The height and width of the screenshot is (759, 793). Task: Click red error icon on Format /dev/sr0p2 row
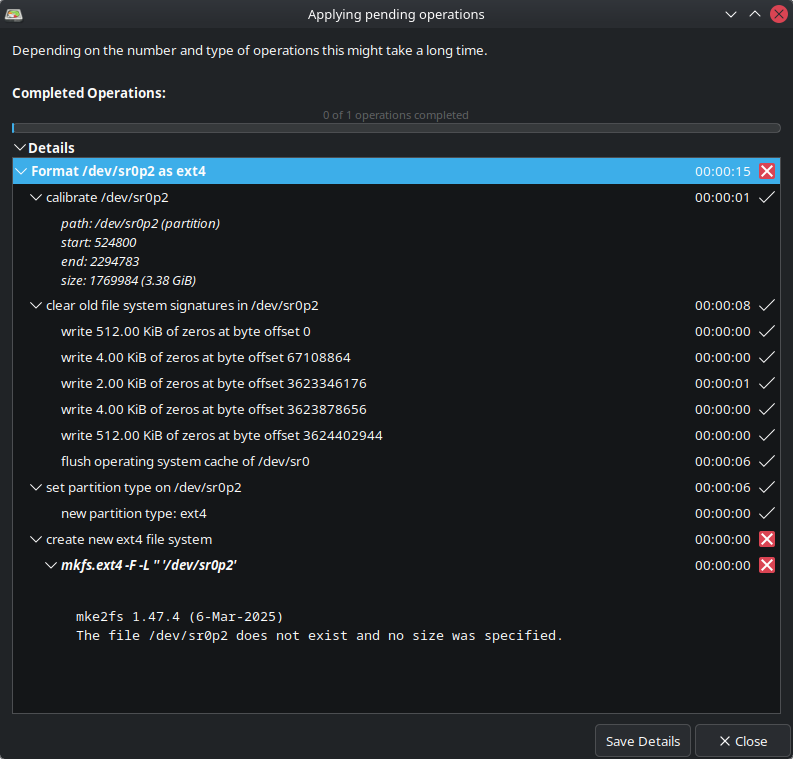pos(767,171)
